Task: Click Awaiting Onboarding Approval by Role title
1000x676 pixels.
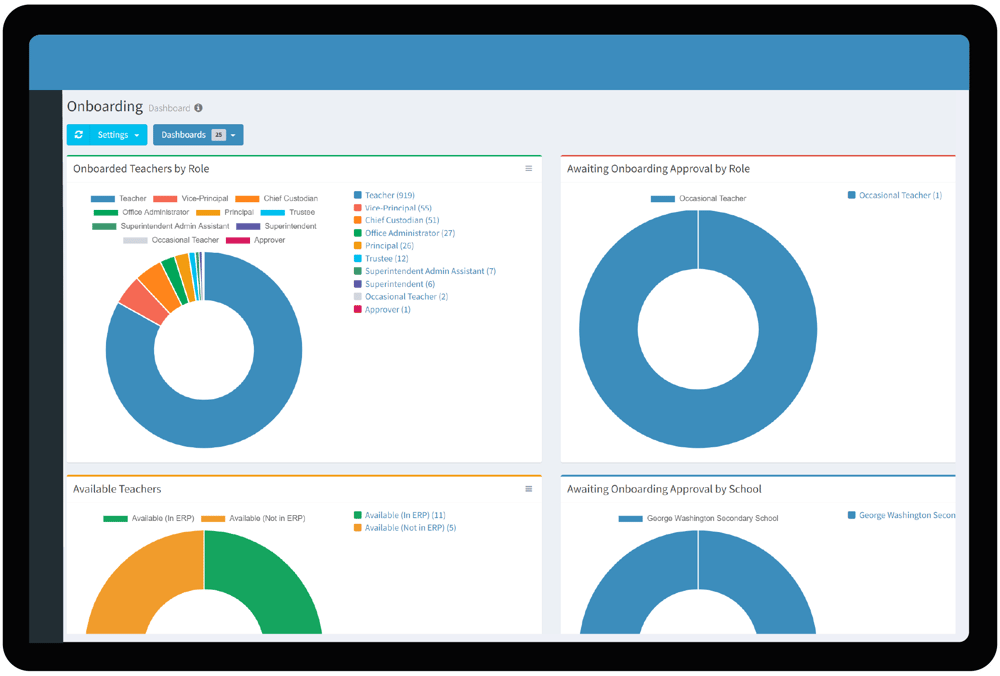Action: [658, 169]
